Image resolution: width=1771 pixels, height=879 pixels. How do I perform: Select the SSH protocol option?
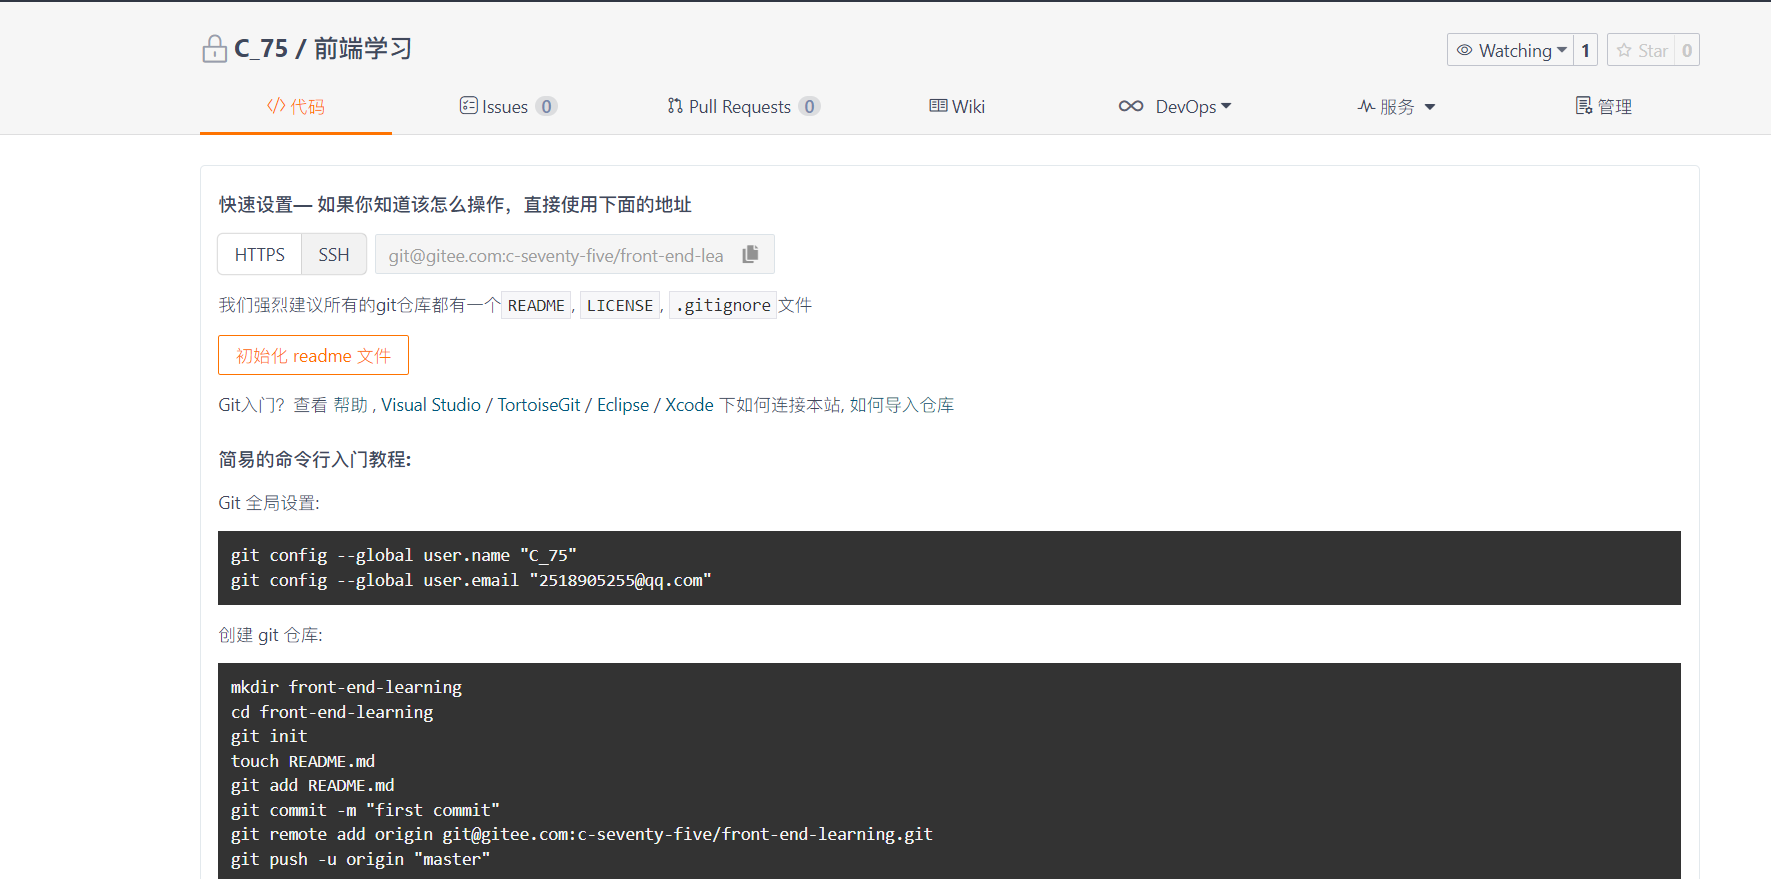point(334,255)
